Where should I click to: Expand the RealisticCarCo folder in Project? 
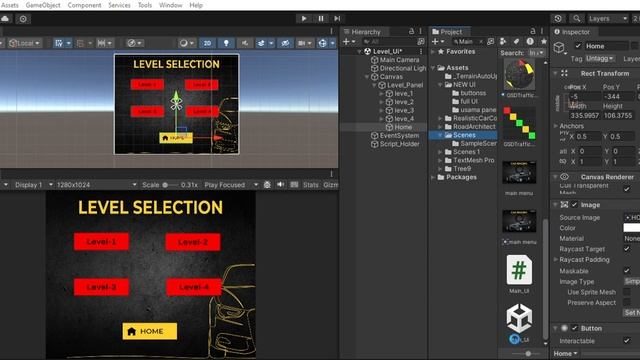click(x=440, y=118)
